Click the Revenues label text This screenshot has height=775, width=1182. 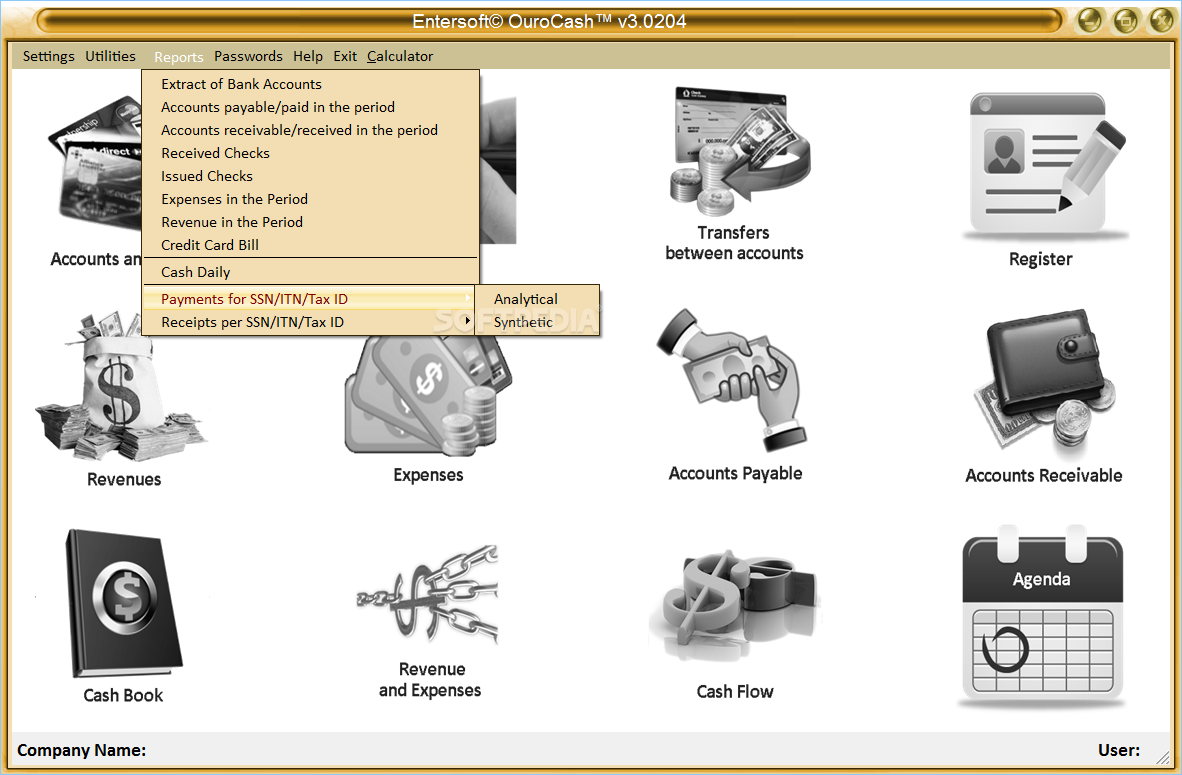(124, 479)
